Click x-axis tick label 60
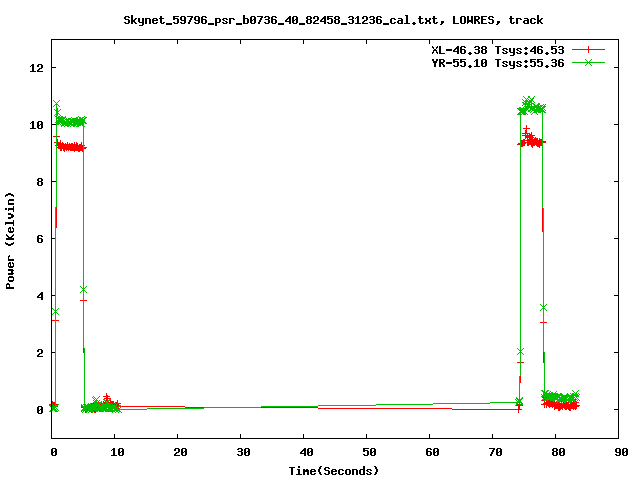This screenshot has width=640, height=480. [x=432, y=452]
